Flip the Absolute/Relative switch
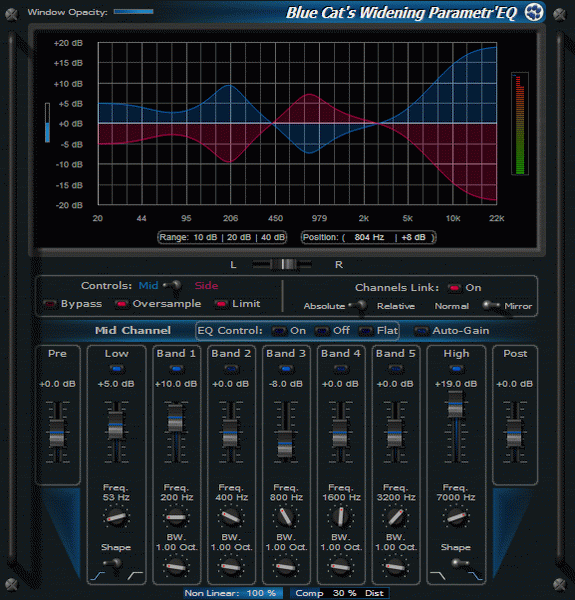Viewport: 575px width, 600px height. (x=358, y=306)
